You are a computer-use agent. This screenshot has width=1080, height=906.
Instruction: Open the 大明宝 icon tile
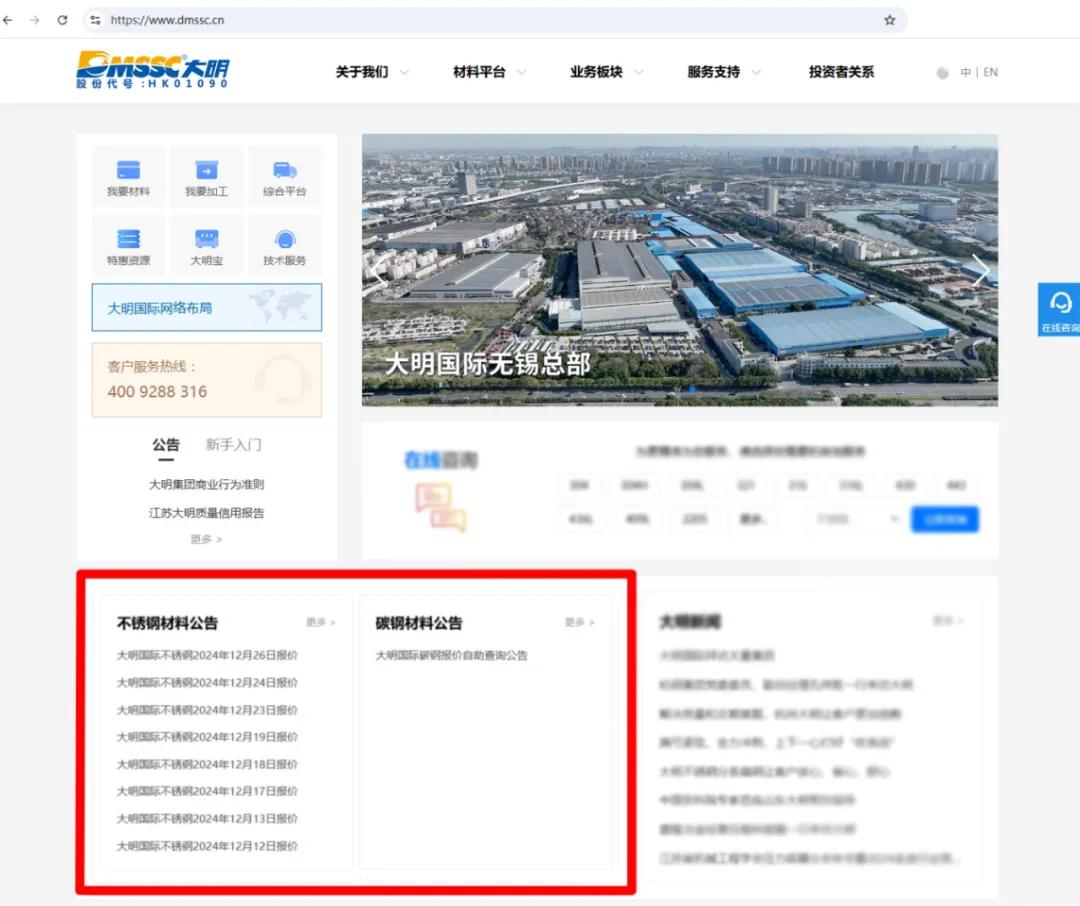click(x=206, y=246)
